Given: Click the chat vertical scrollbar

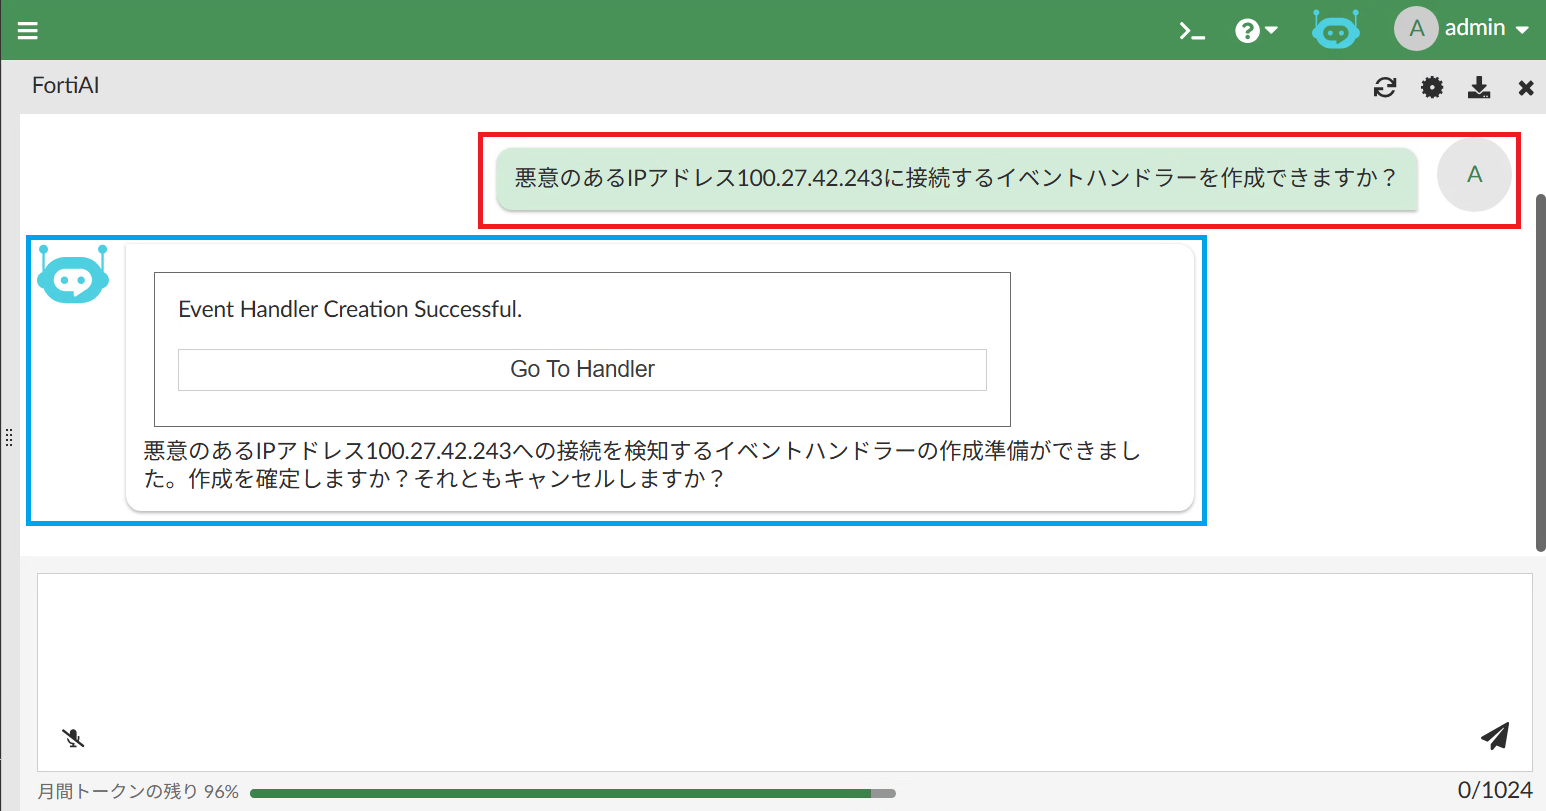Looking at the screenshot, I should [1540, 370].
